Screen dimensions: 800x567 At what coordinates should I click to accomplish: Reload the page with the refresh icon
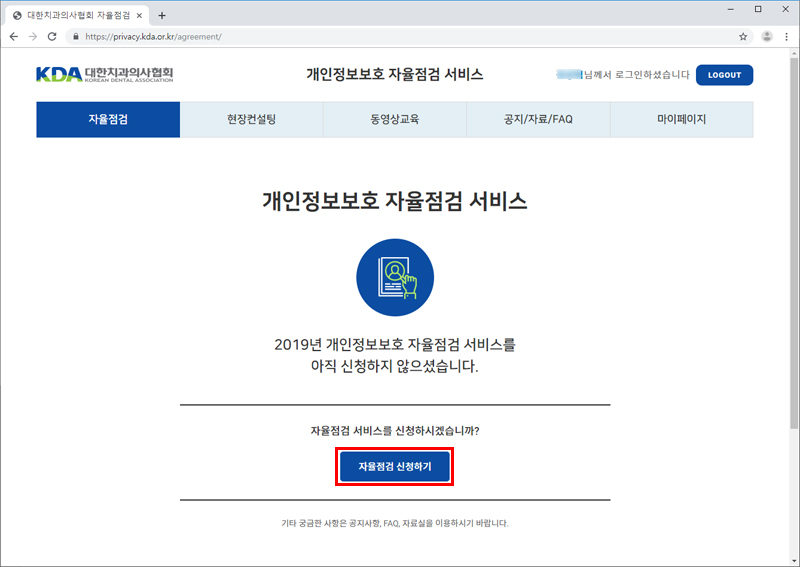pos(52,36)
